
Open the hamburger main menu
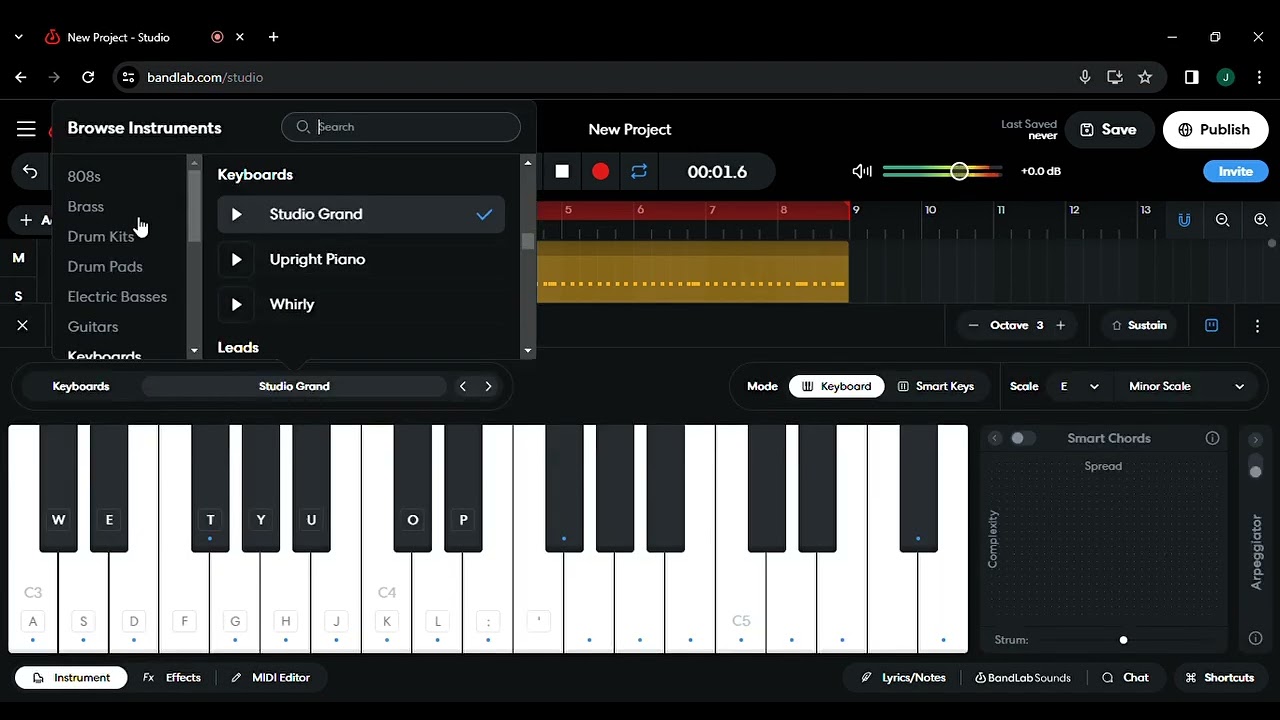coord(26,129)
